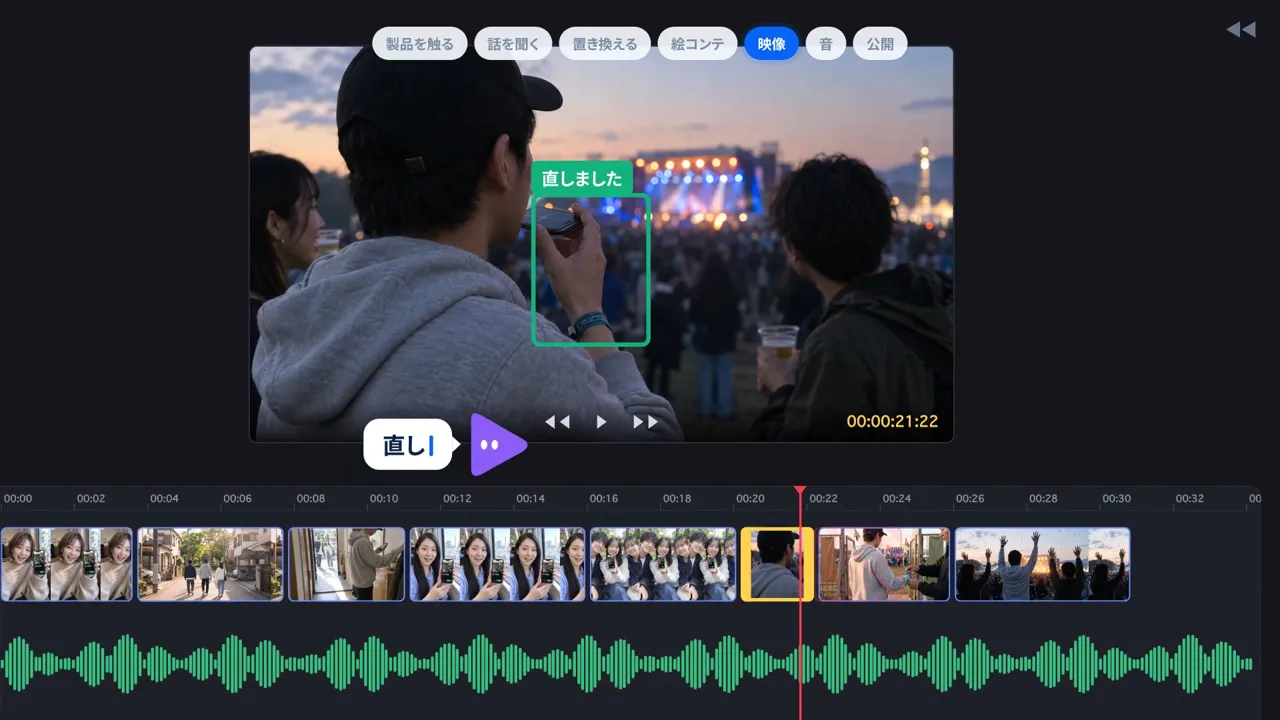This screenshot has width=1280, height=720.
Task: Click the green audio waveform track
Action: 626,664
